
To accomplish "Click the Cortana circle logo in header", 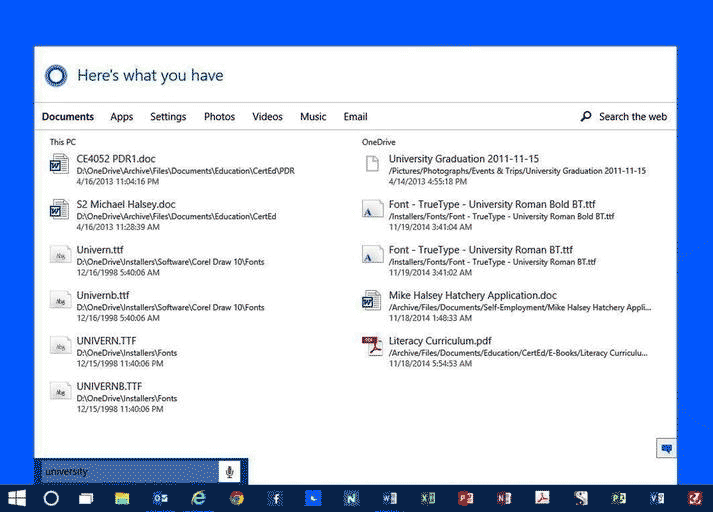I will pos(56,76).
